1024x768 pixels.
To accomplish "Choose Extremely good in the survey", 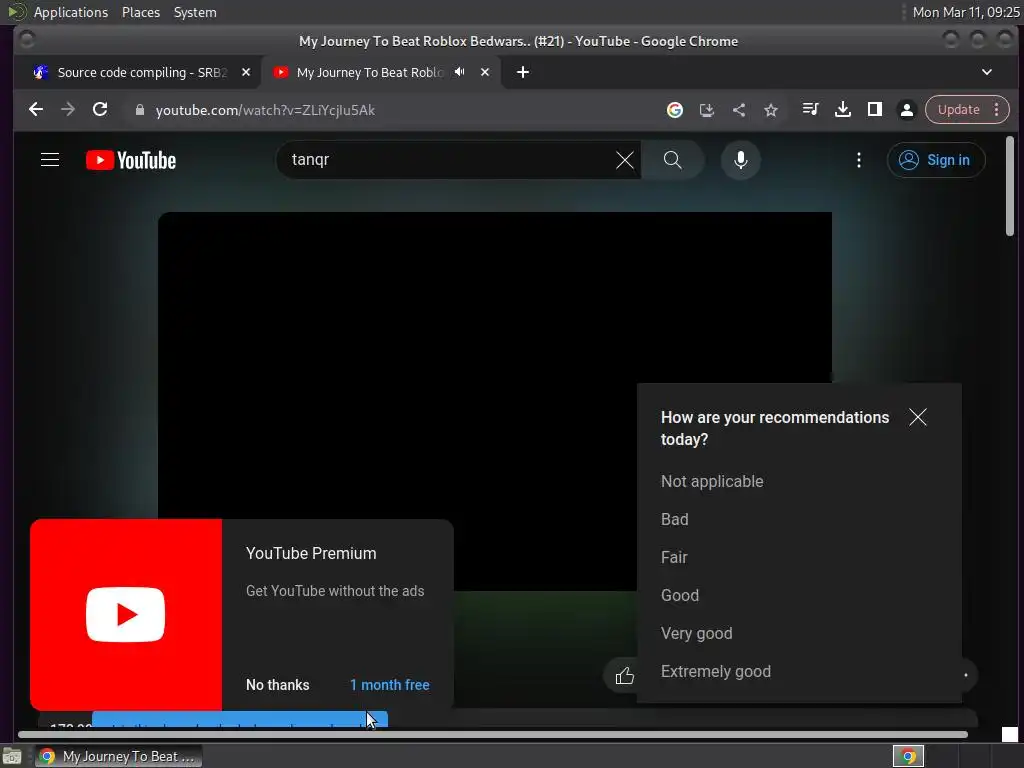I will point(716,671).
